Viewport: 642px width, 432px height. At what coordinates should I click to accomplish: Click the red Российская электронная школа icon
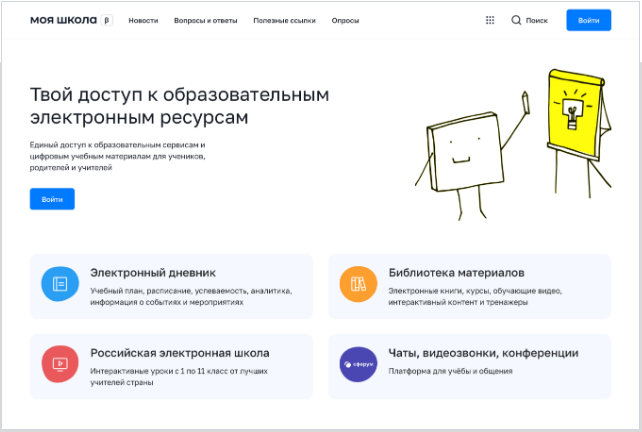pos(60,363)
